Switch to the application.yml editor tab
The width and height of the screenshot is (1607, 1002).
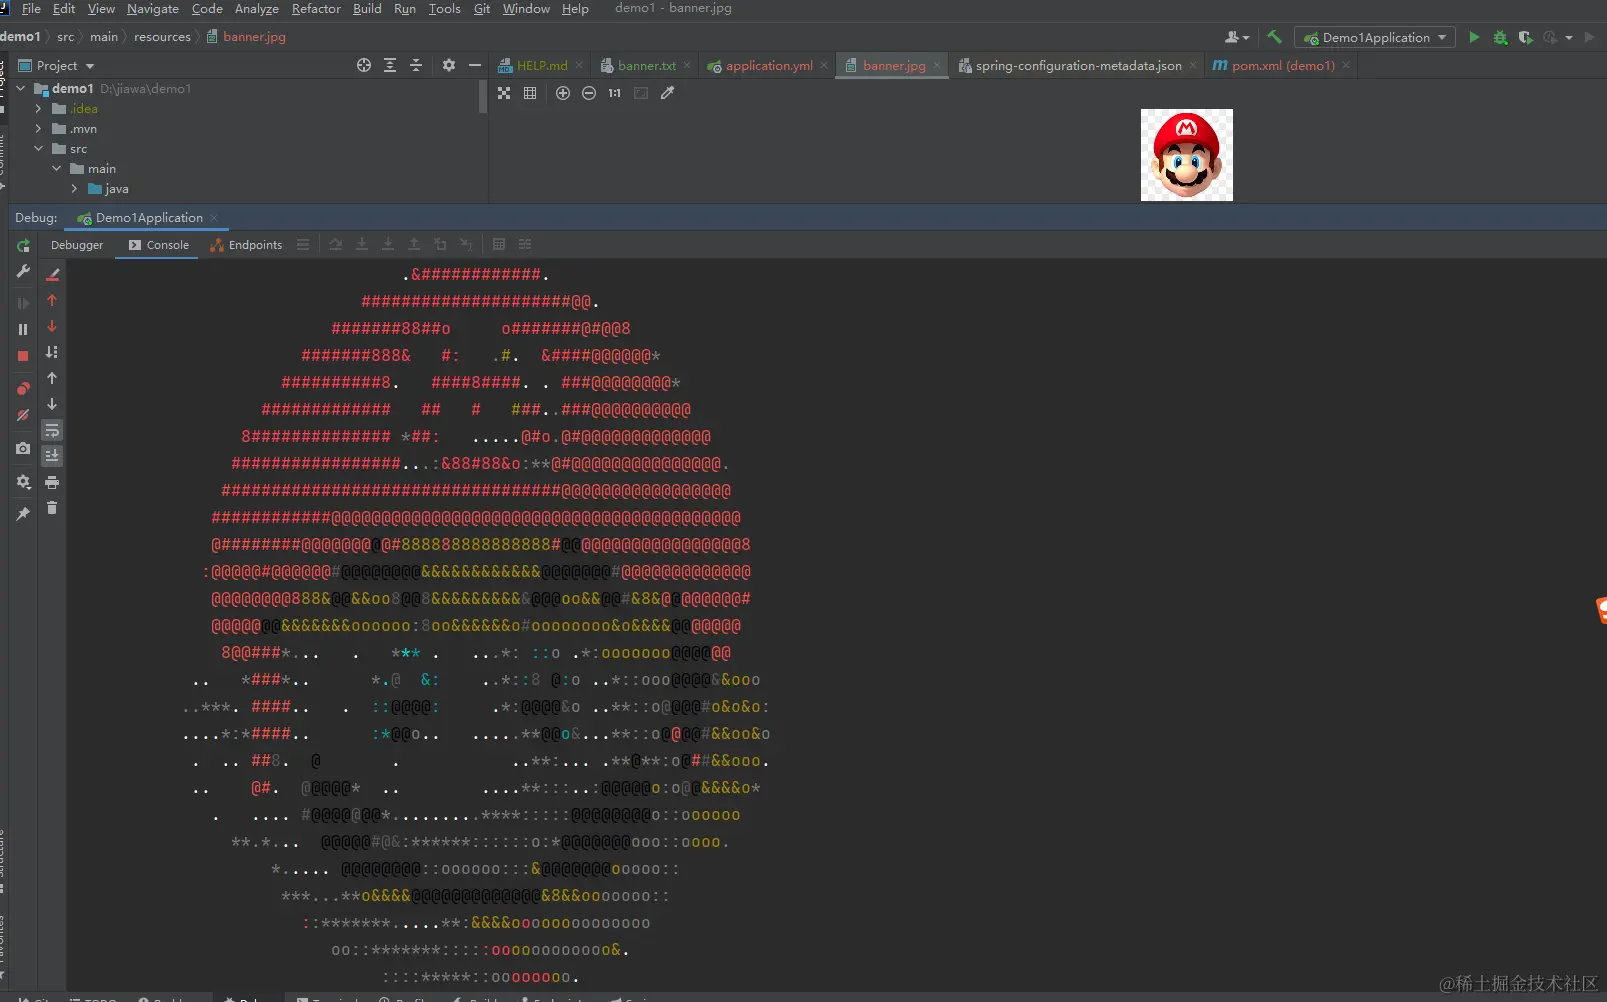pos(768,66)
